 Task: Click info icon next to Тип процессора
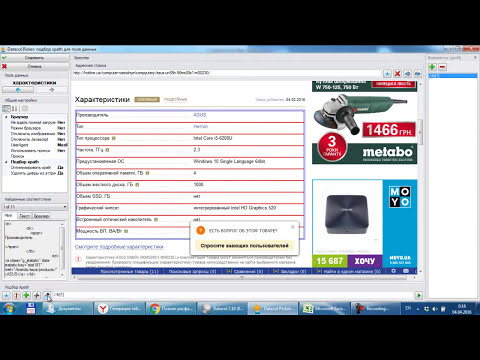pos(114,138)
